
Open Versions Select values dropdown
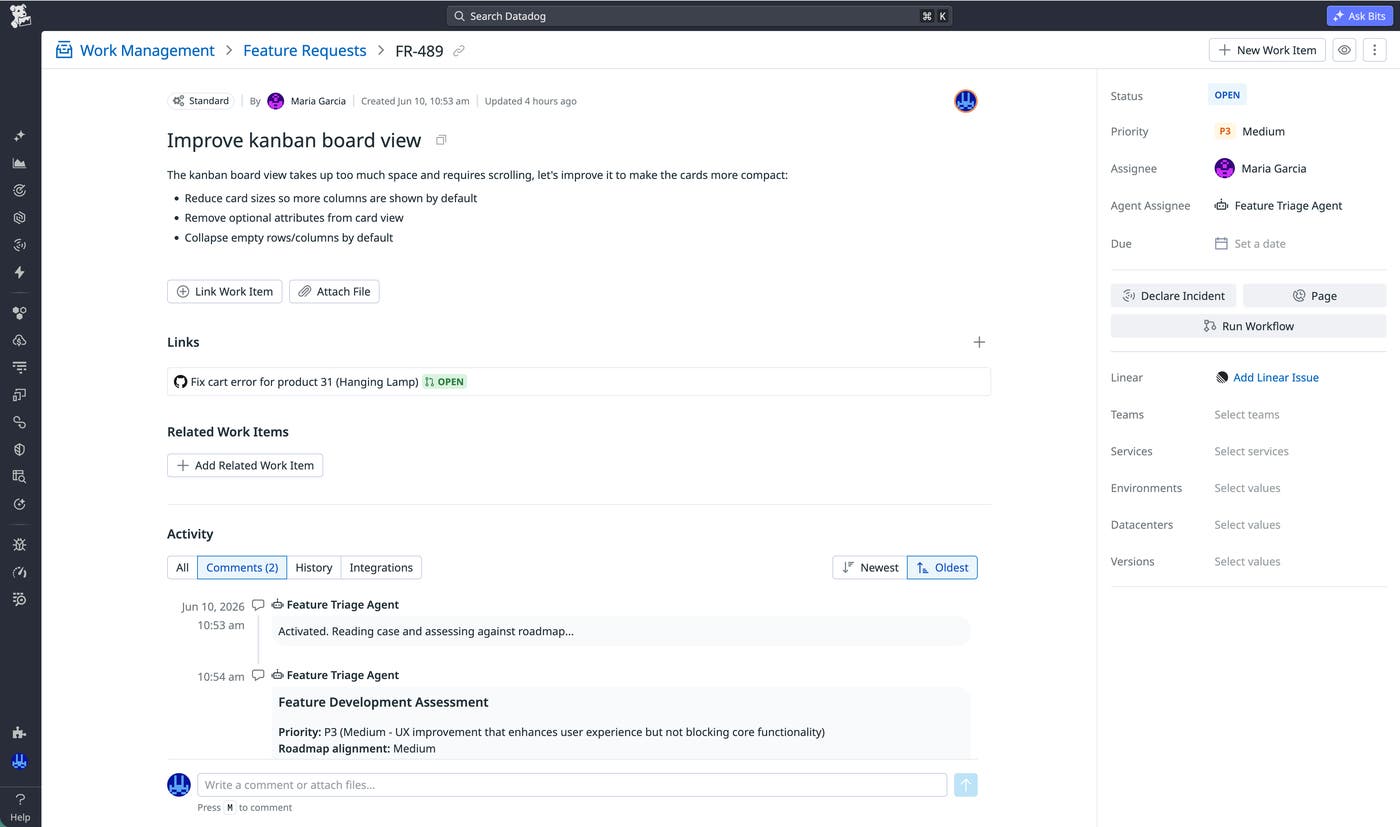click(1247, 561)
